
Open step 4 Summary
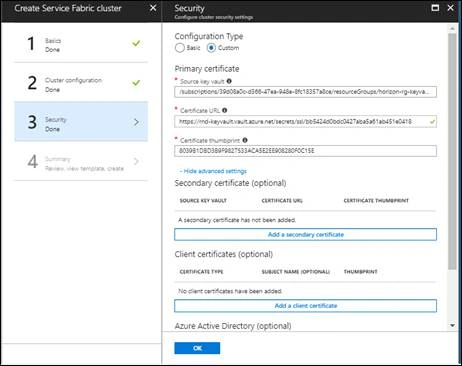click(81, 161)
